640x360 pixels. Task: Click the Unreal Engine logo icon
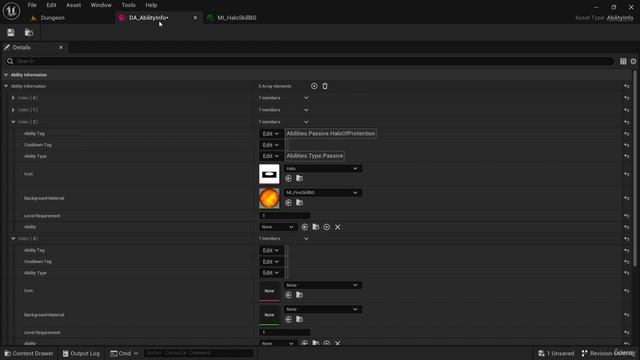pos(11,11)
